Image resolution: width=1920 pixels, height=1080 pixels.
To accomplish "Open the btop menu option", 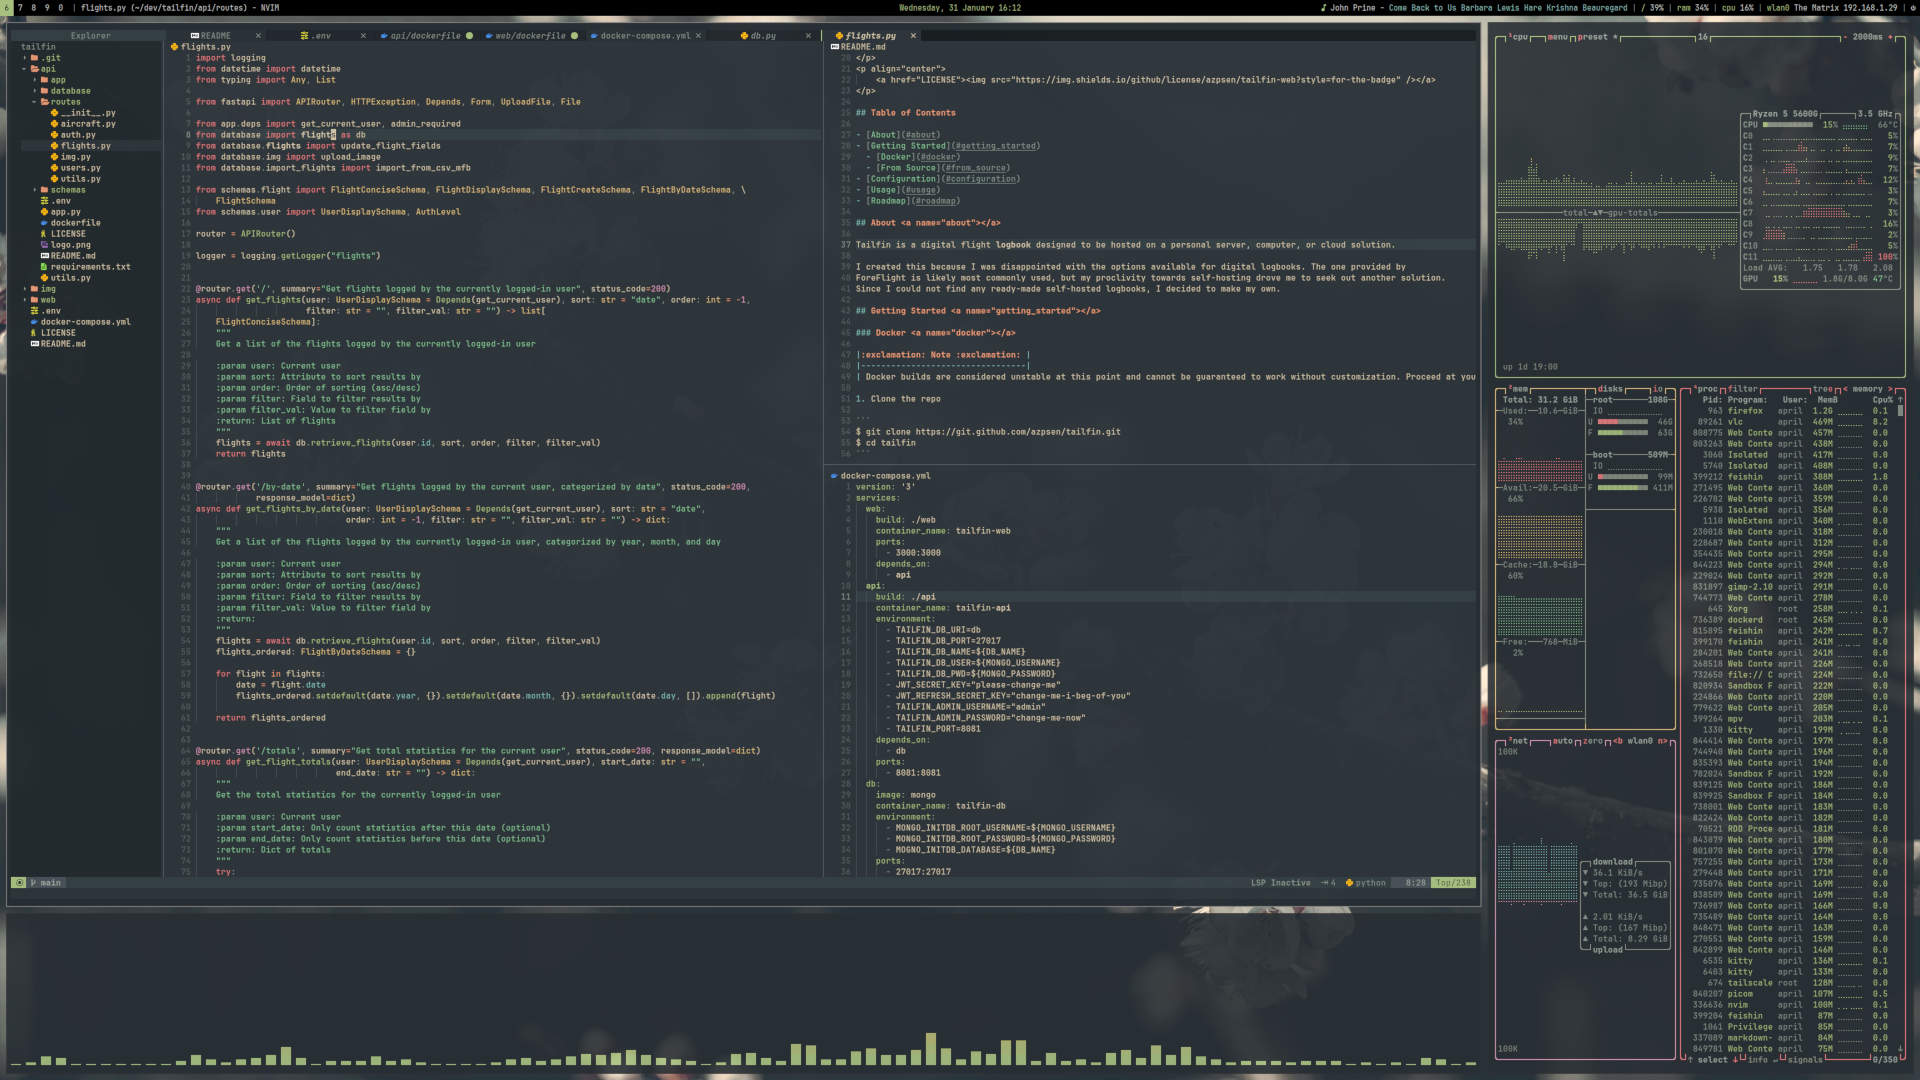I will click(1557, 37).
